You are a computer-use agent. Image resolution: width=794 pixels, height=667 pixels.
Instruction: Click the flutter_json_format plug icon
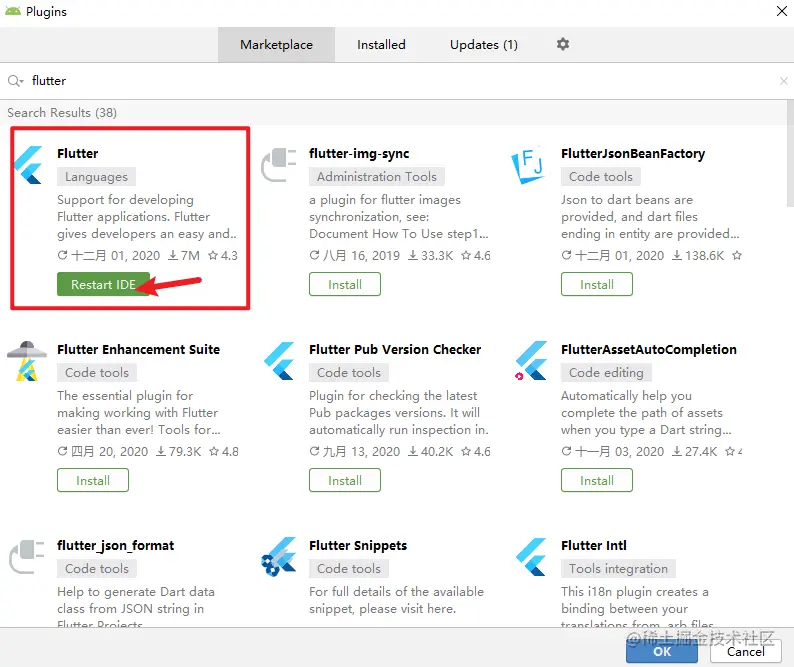click(x=27, y=557)
